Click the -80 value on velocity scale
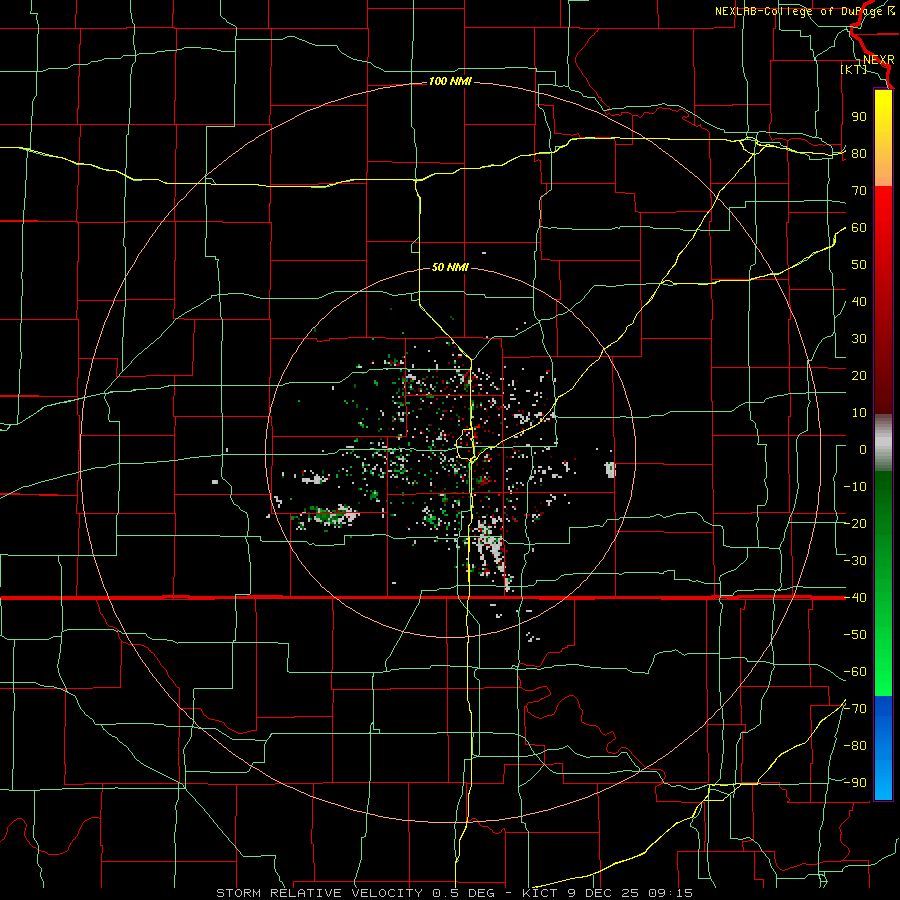 pos(855,746)
